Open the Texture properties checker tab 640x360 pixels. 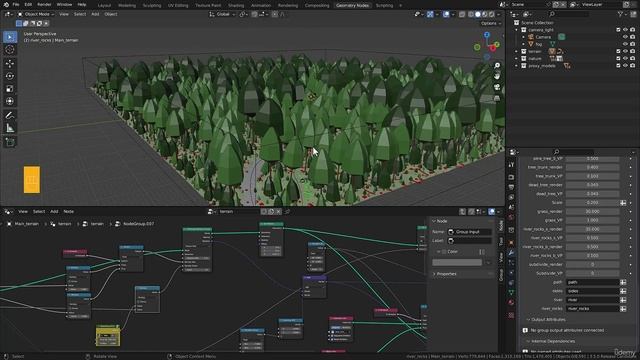511,315
